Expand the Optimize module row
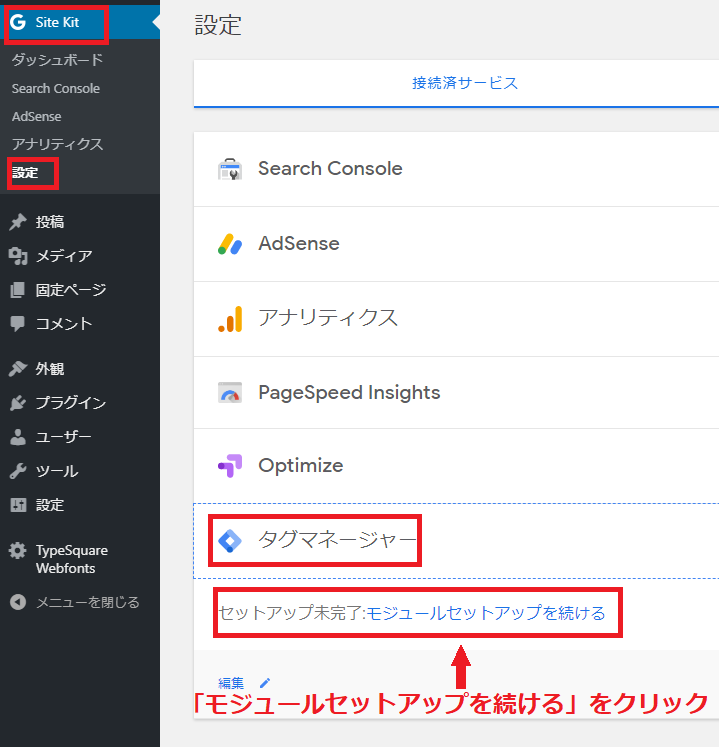 coord(456,465)
